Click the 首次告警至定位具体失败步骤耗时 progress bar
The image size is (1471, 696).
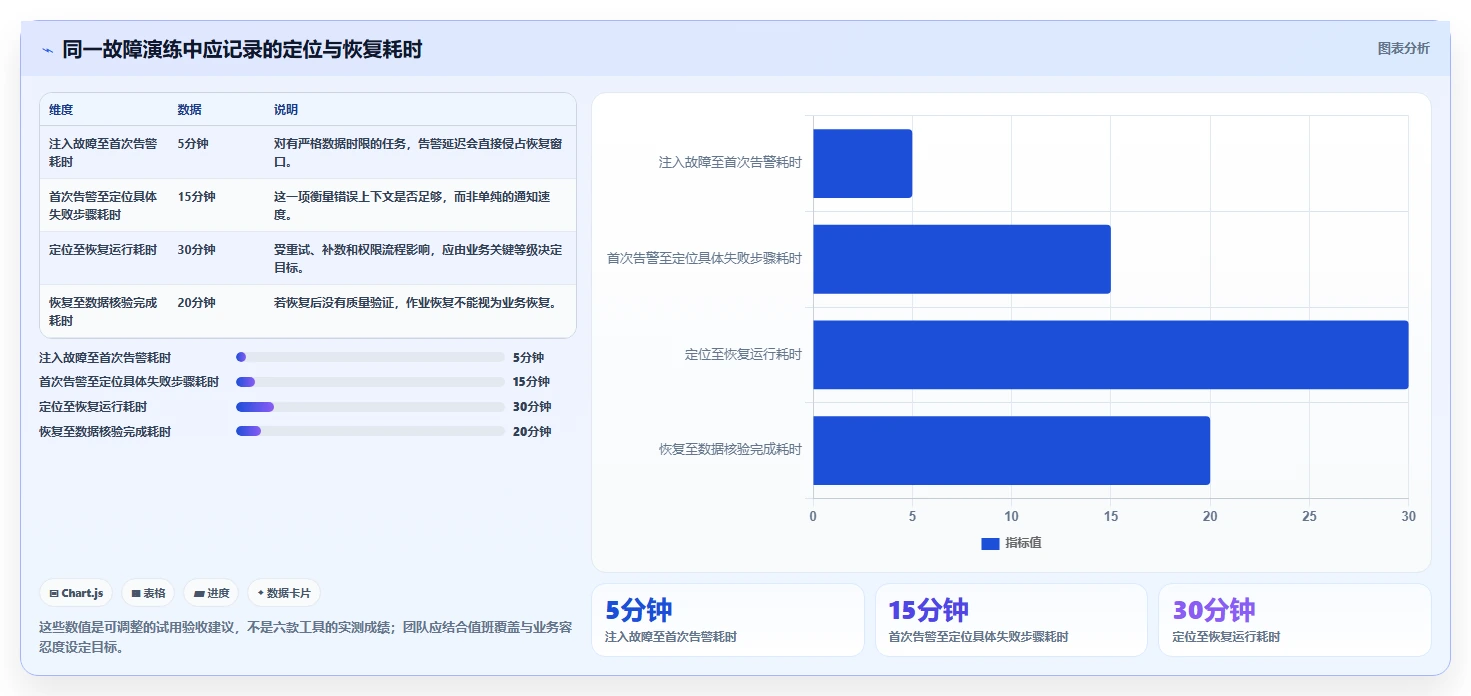(370, 382)
